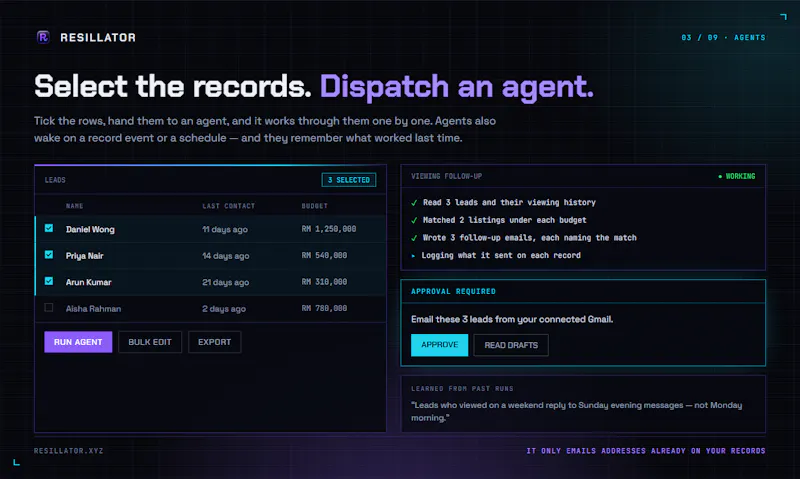The image size is (800, 479).
Task: Click the LEARNED FROM PAST RUNS heading
Action: pyautogui.click(x=462, y=389)
